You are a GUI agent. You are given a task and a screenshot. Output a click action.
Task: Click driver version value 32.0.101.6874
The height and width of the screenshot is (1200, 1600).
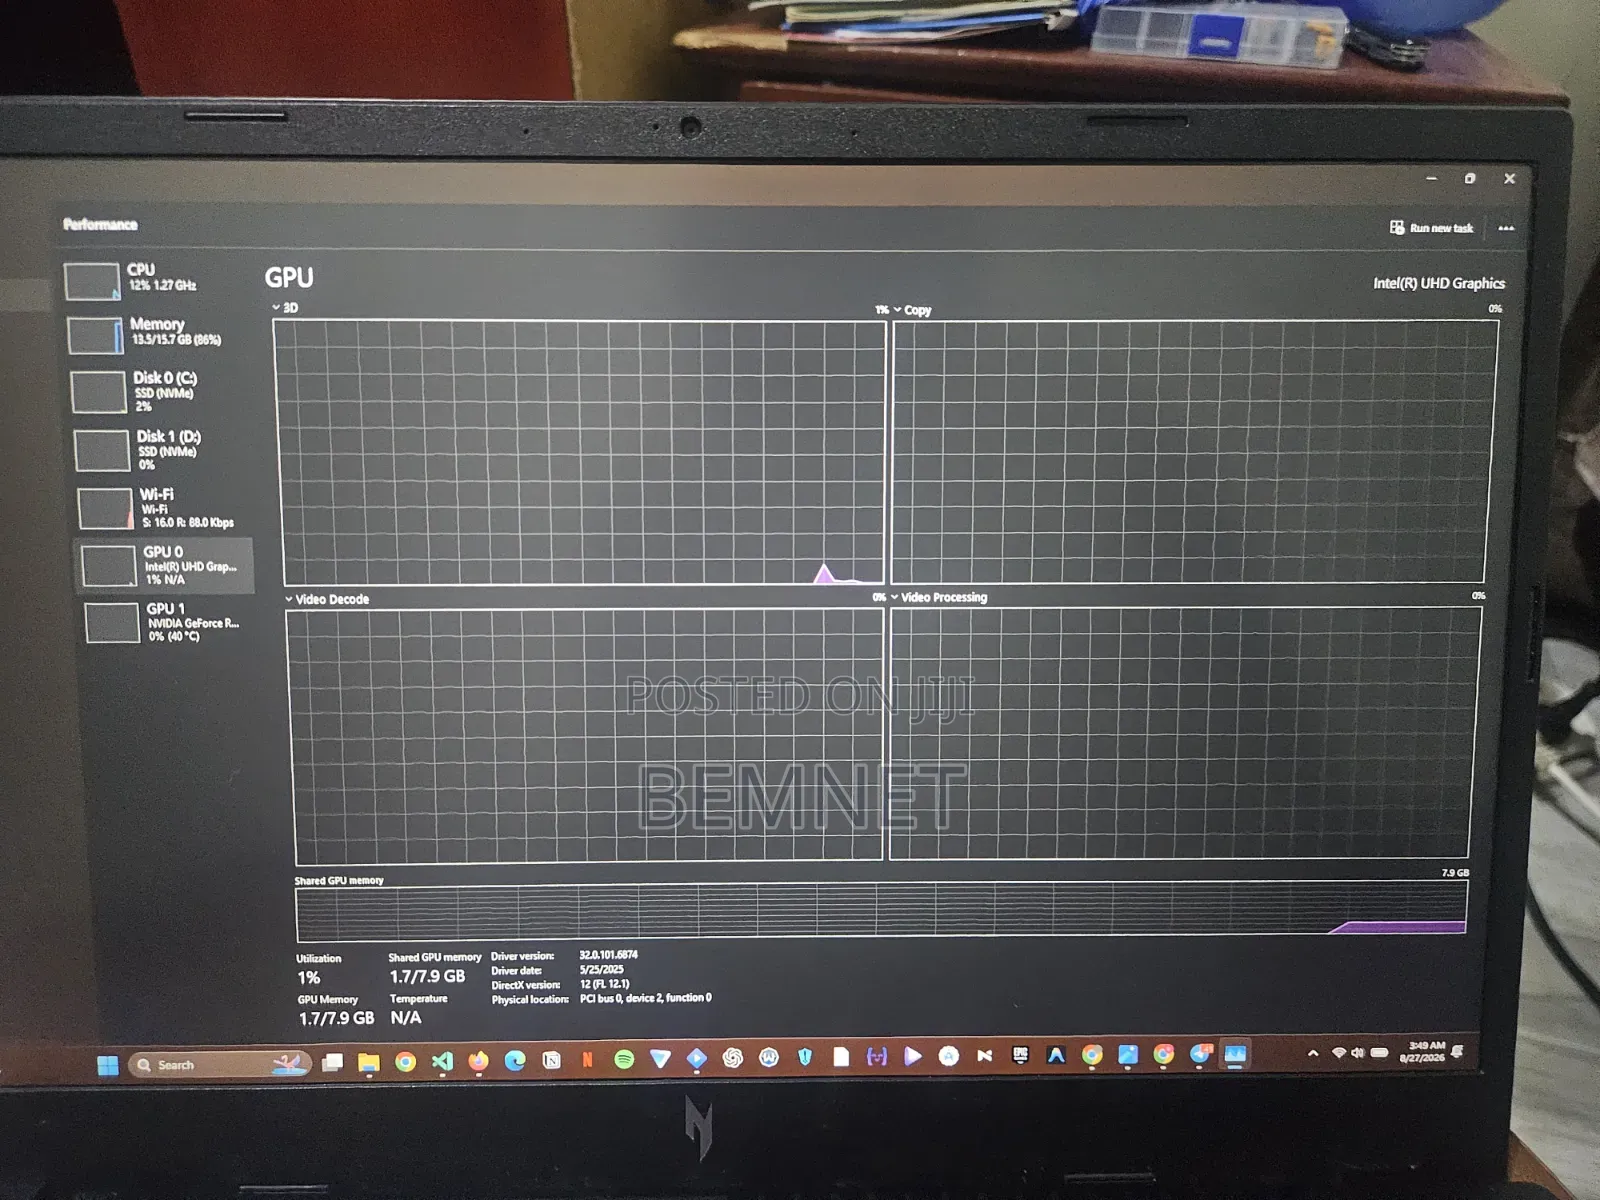click(608, 955)
